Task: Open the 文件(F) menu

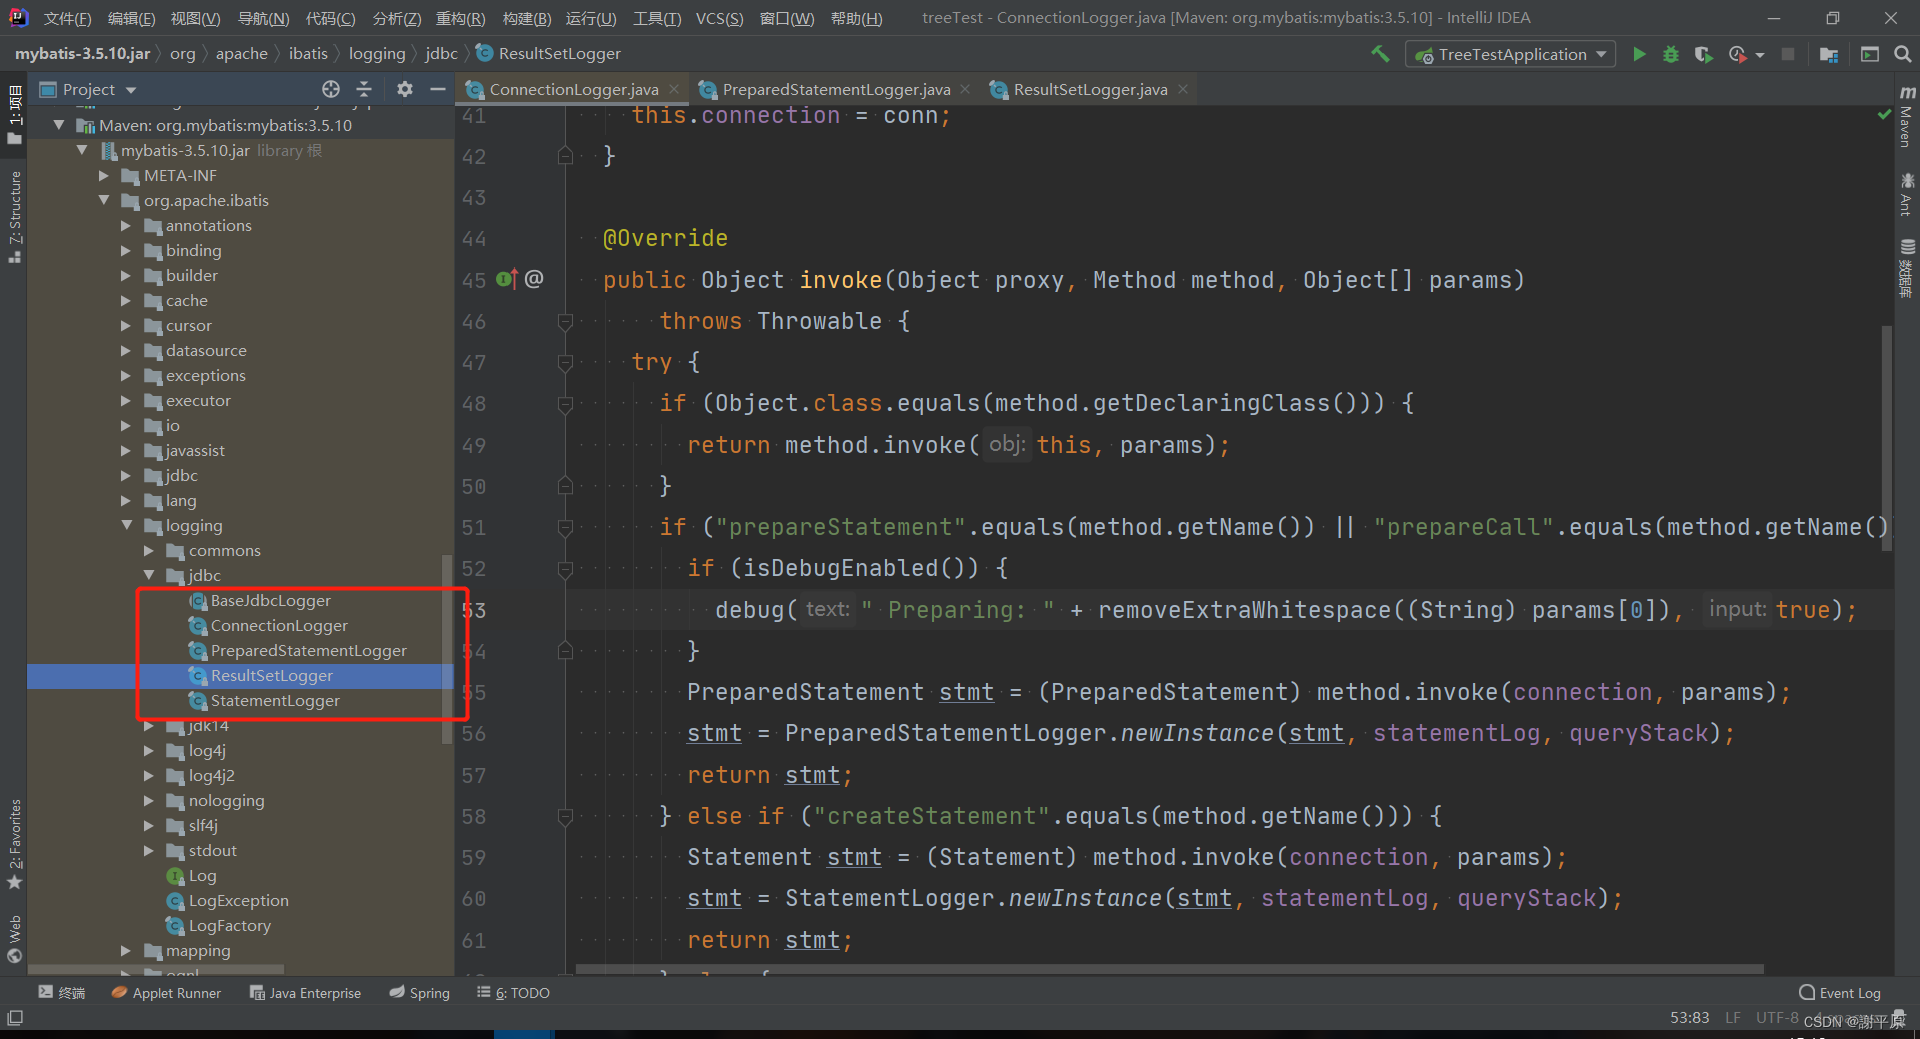Action: (67, 18)
